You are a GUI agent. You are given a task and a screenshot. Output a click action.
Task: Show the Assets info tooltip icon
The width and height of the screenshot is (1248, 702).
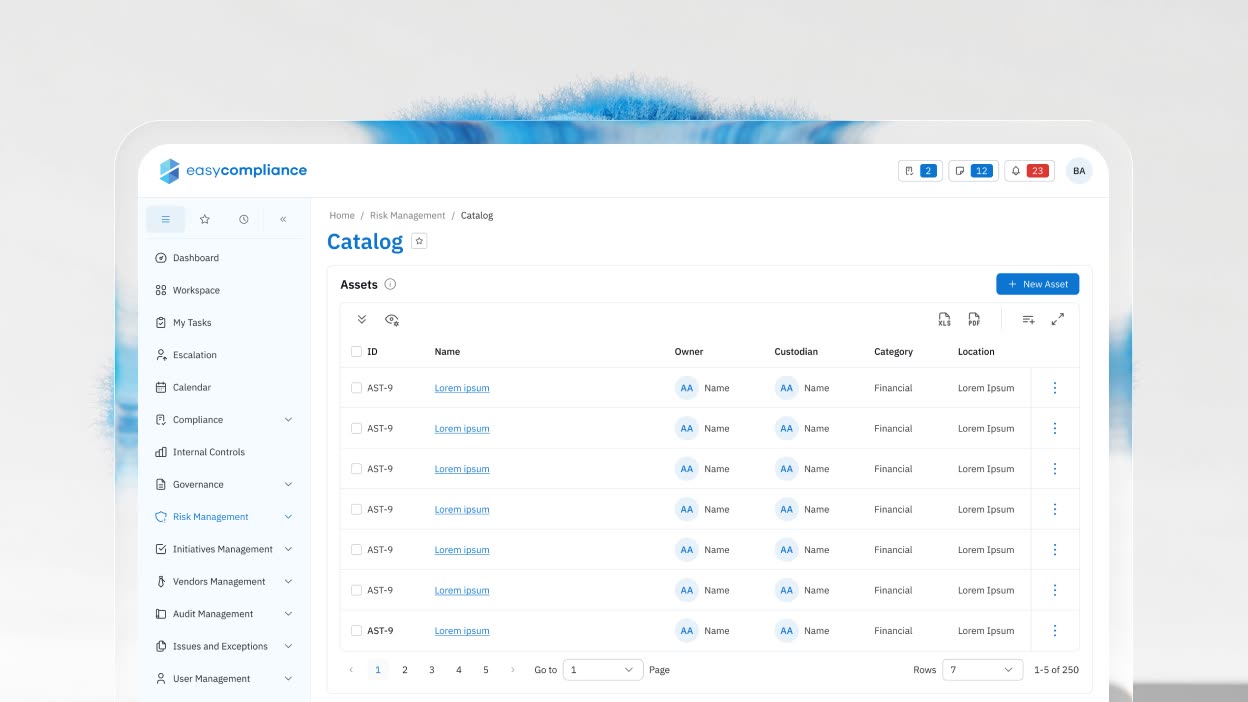(390, 284)
